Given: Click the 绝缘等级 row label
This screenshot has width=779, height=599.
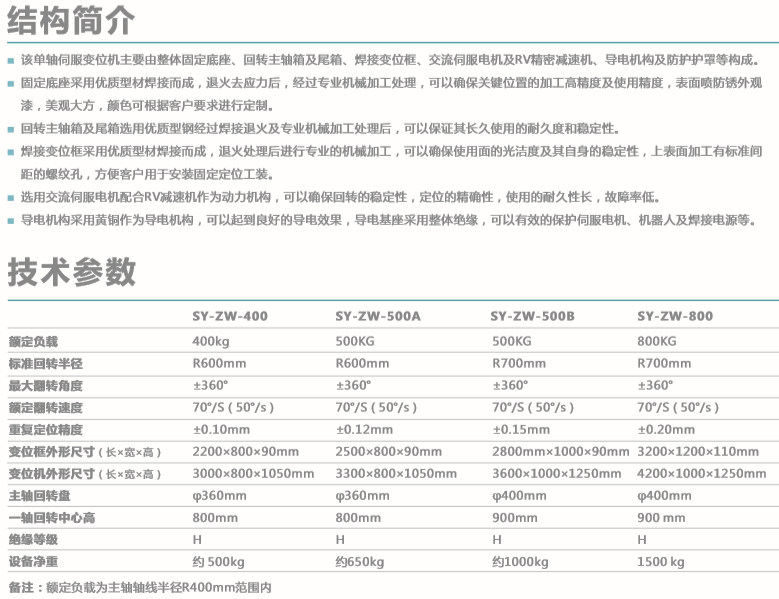Looking at the screenshot, I should [x=33, y=539].
